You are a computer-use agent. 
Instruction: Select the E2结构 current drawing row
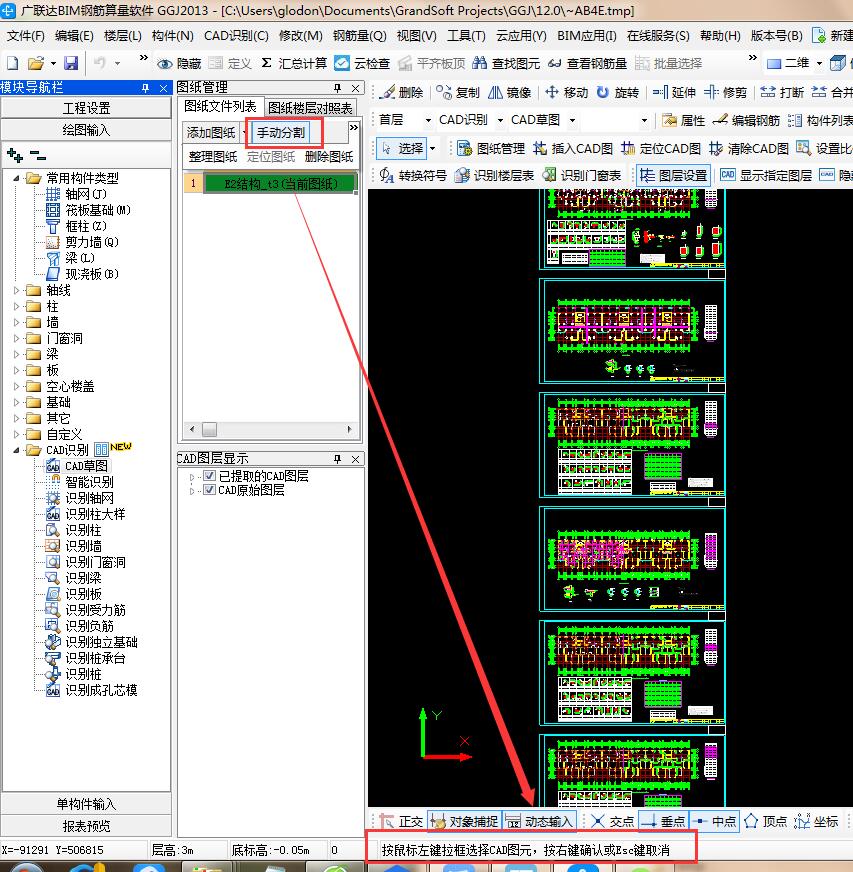point(280,184)
